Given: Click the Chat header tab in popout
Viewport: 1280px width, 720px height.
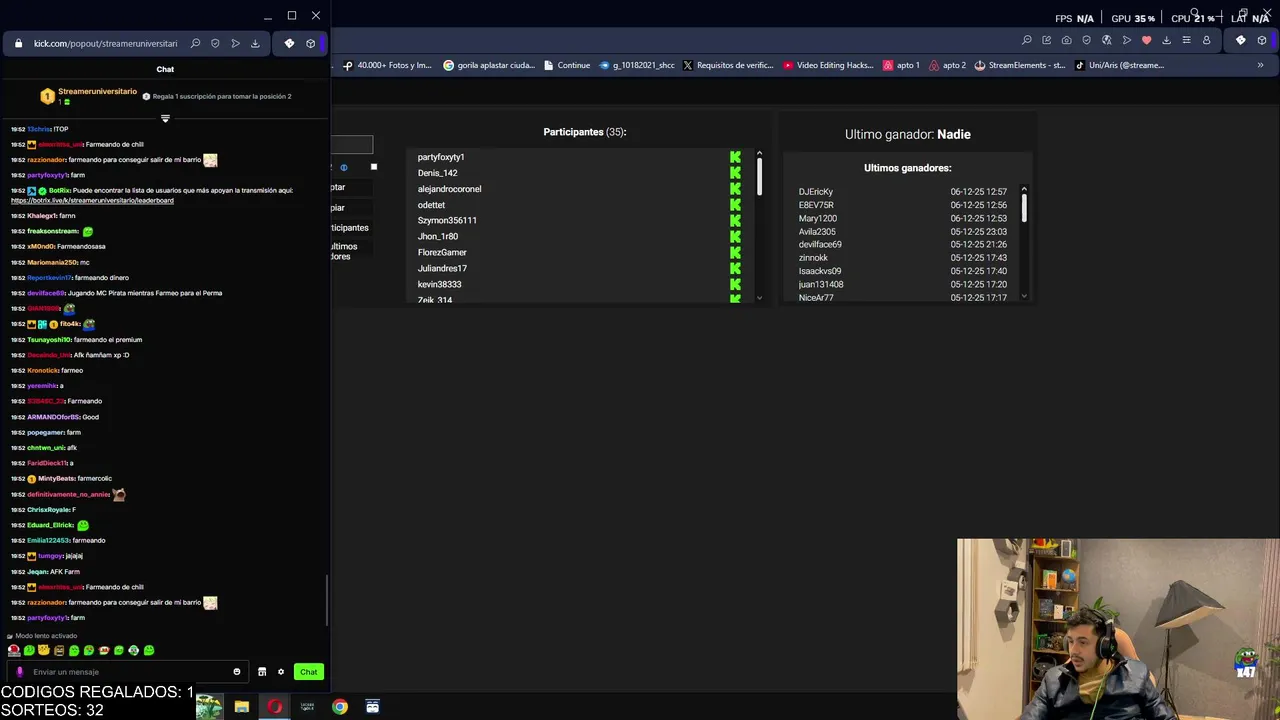Looking at the screenshot, I should tap(165, 69).
